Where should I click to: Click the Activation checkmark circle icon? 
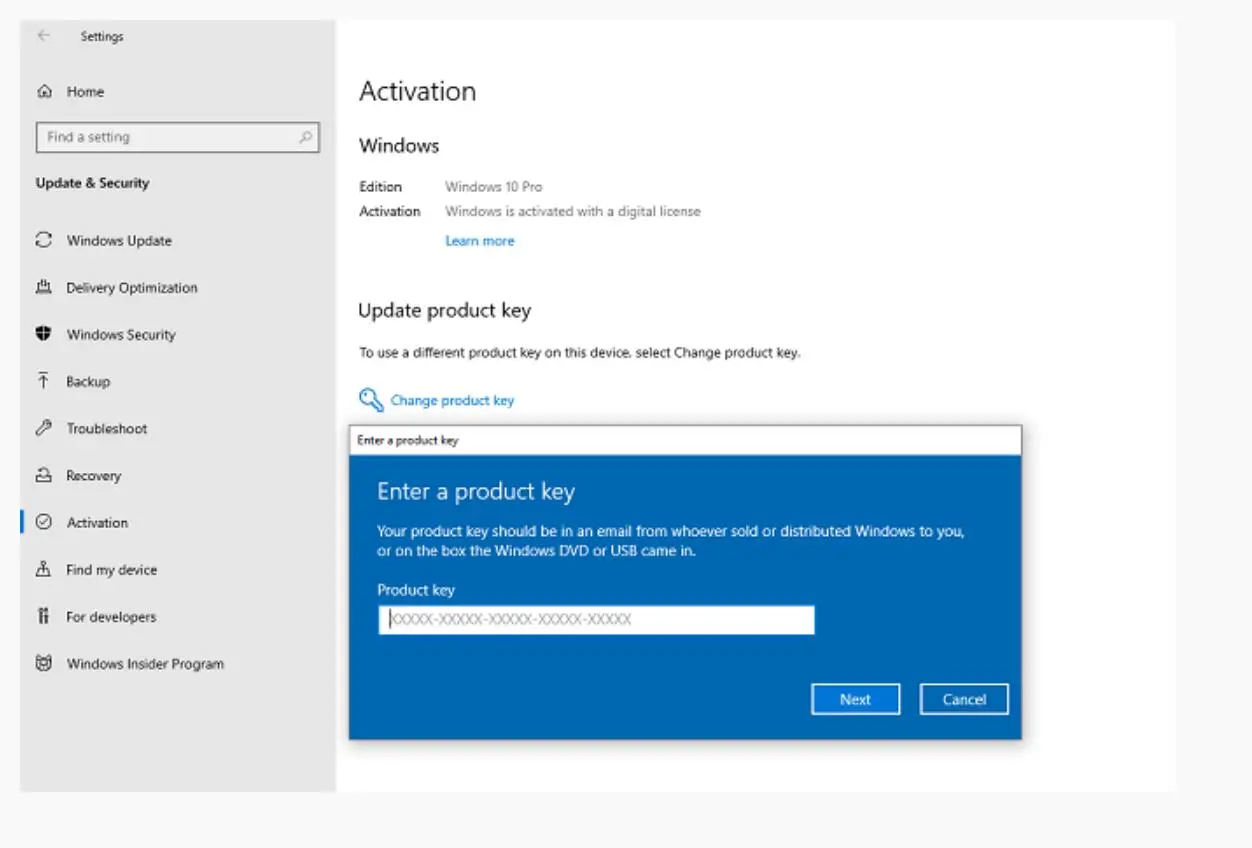[44, 522]
